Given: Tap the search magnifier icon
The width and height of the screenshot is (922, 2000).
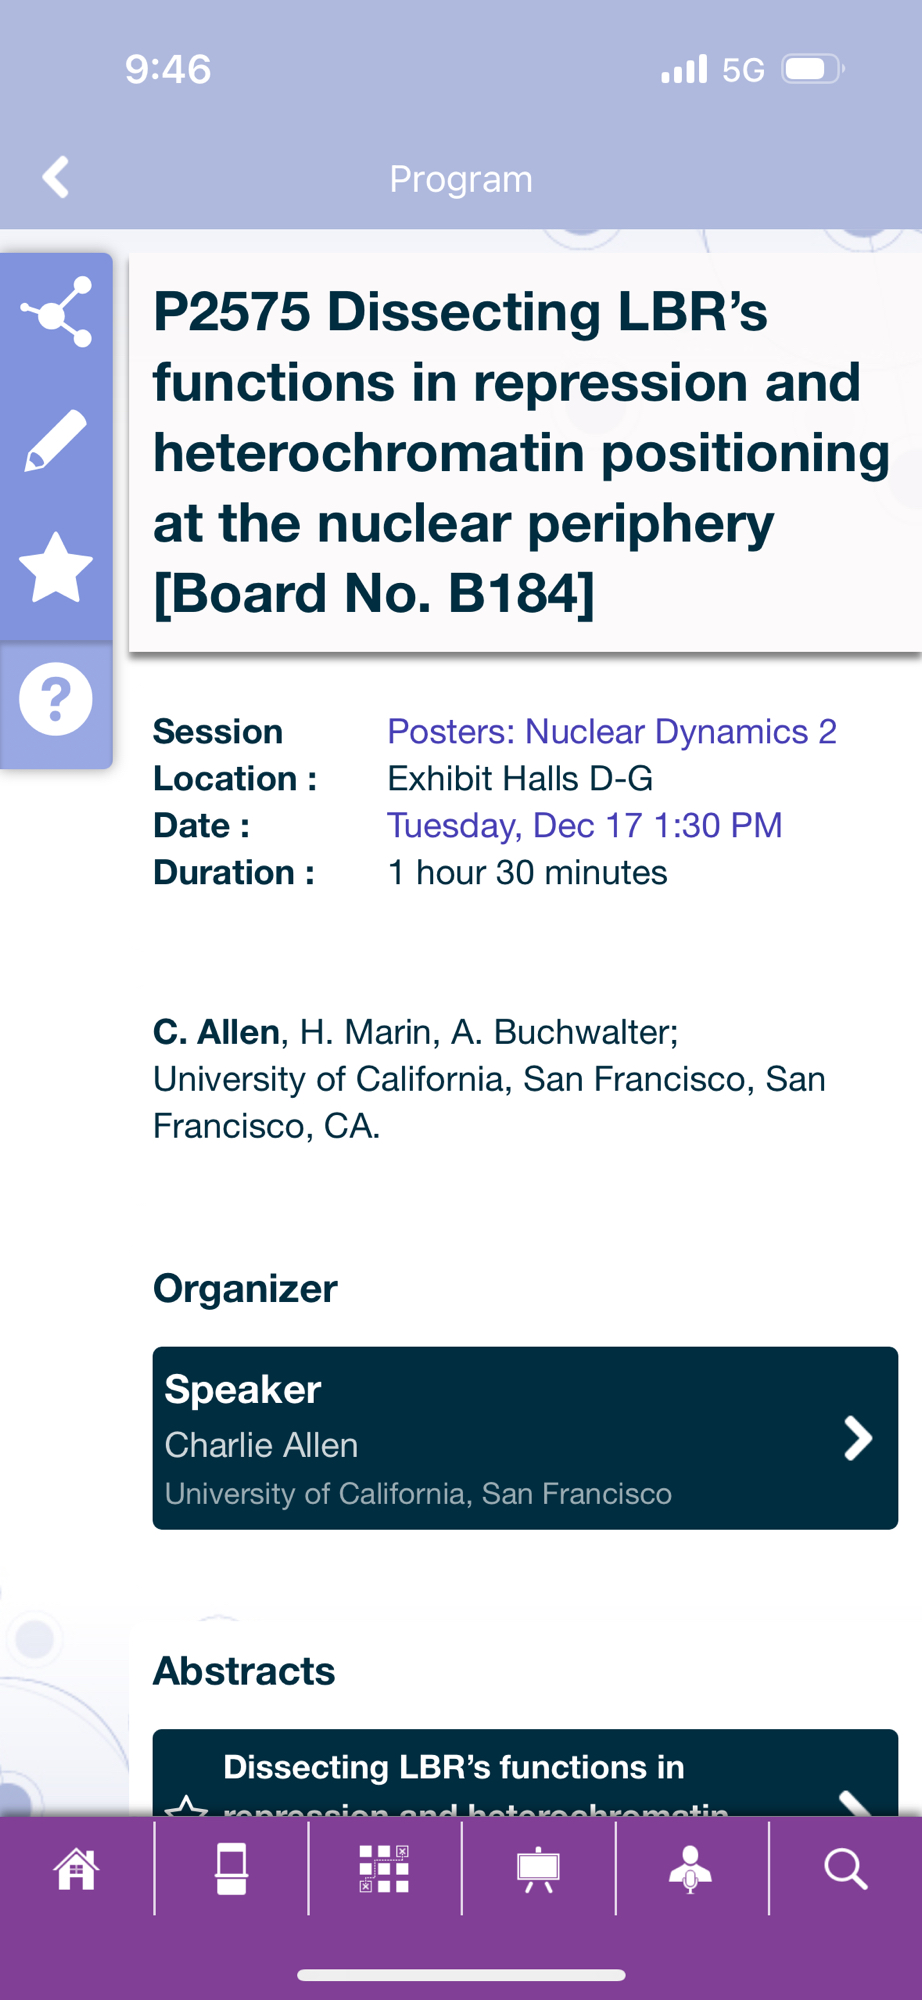Looking at the screenshot, I should [x=845, y=1868].
